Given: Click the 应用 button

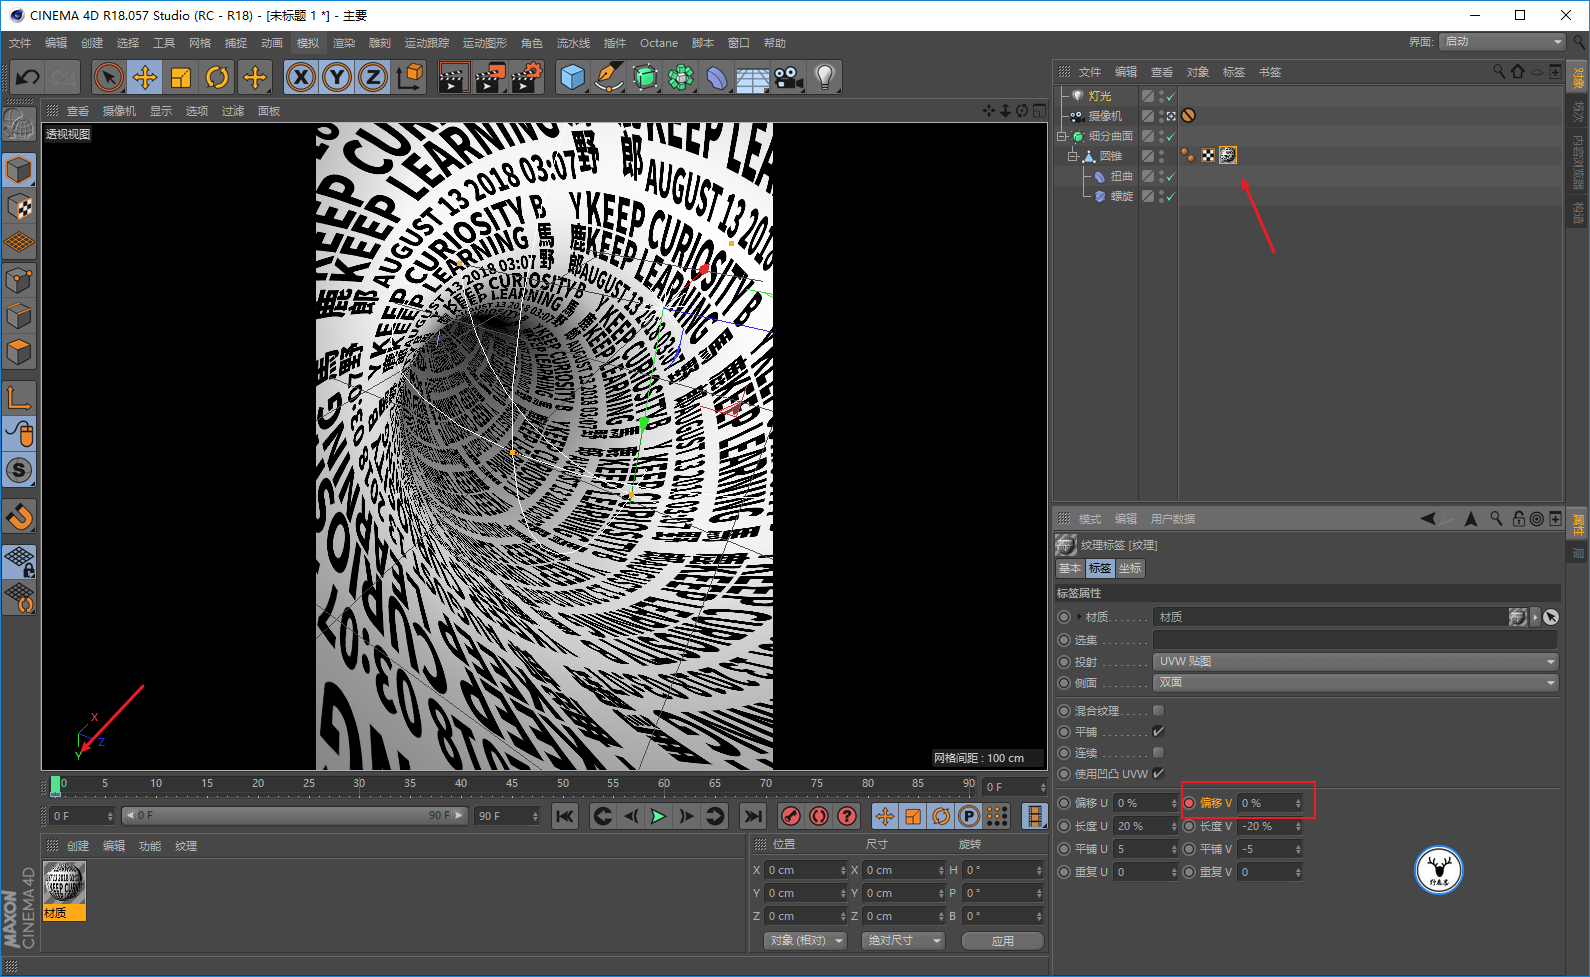Looking at the screenshot, I should tap(1003, 941).
